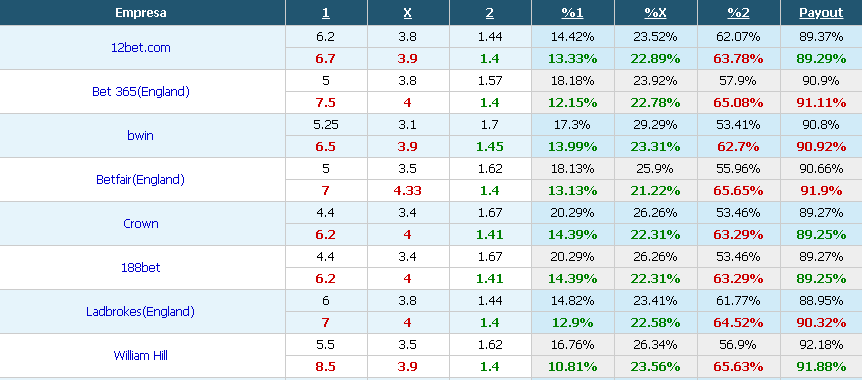Sort by the X column header
862x380 pixels.
(407, 13)
